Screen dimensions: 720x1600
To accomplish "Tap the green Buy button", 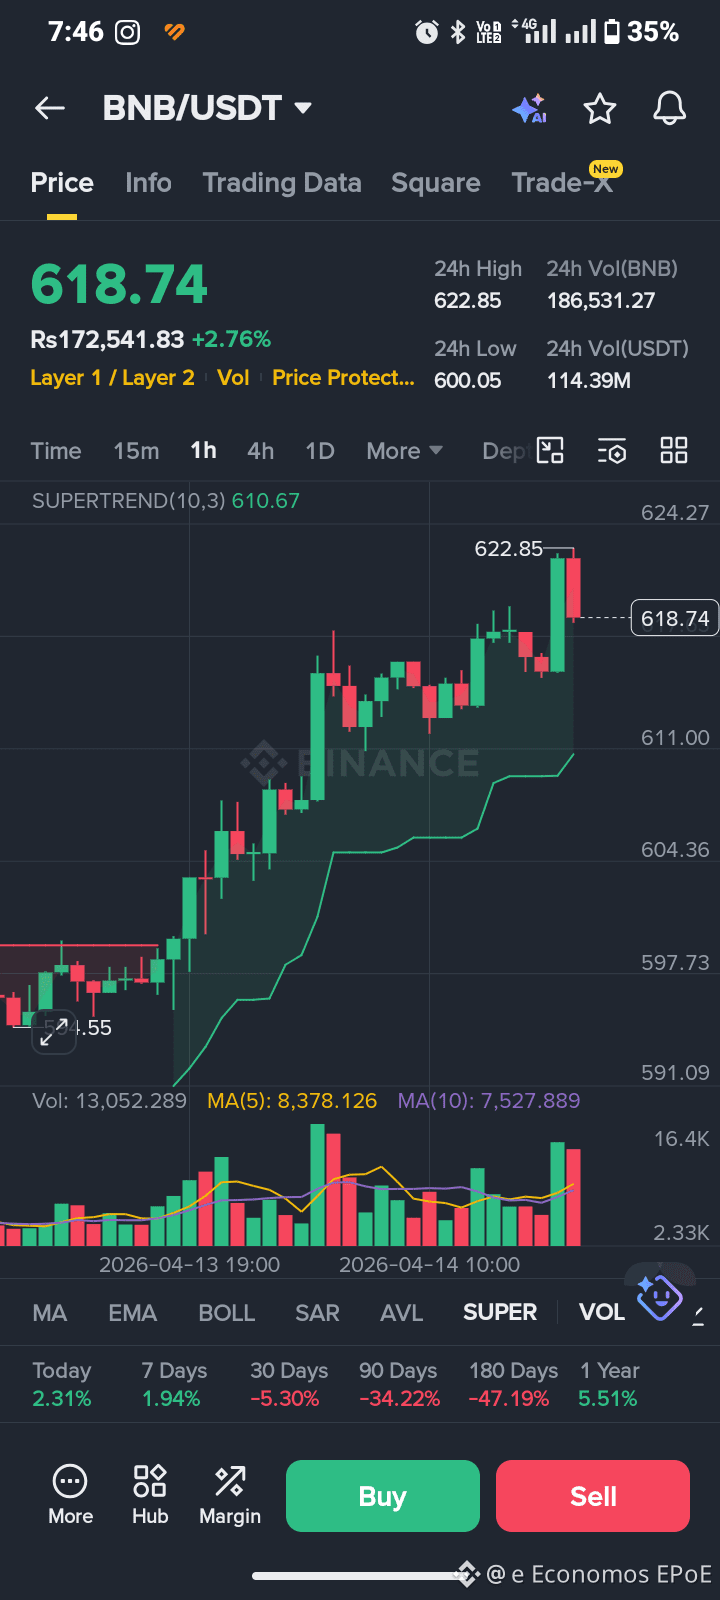I will (383, 1496).
